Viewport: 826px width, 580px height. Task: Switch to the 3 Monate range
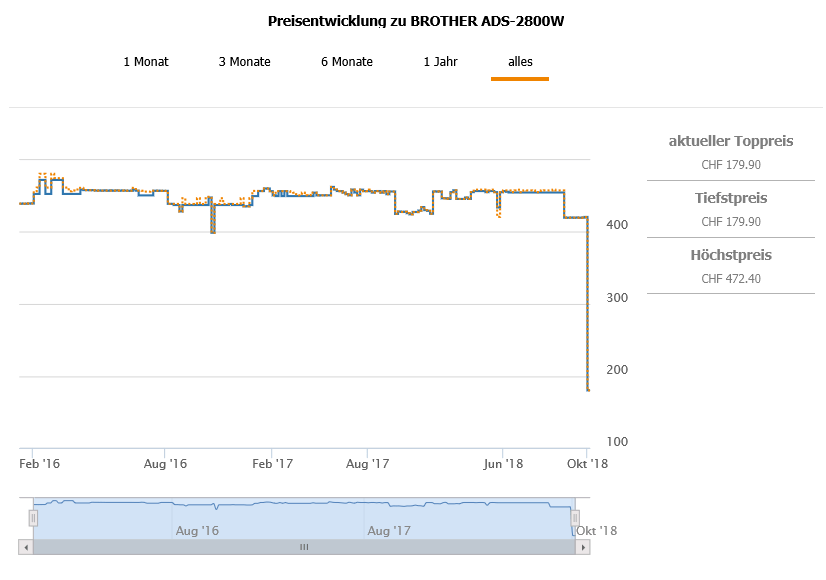245,62
